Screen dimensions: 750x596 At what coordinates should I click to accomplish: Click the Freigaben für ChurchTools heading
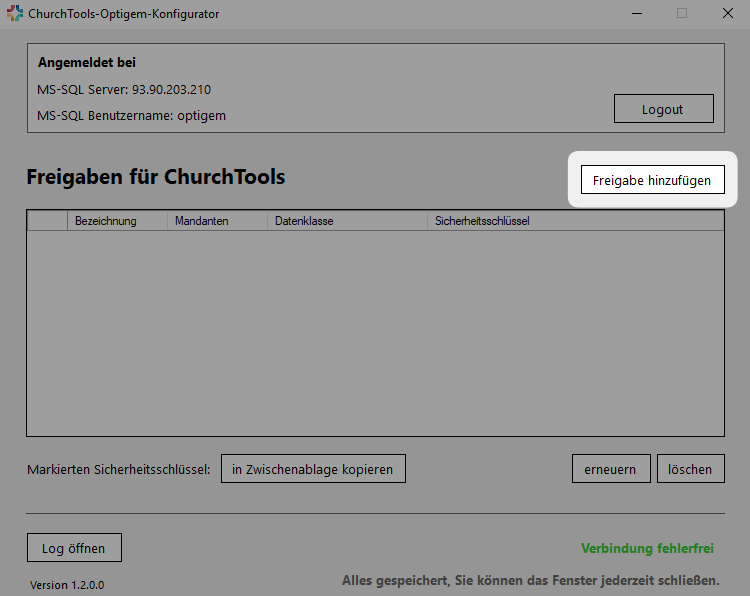155,177
